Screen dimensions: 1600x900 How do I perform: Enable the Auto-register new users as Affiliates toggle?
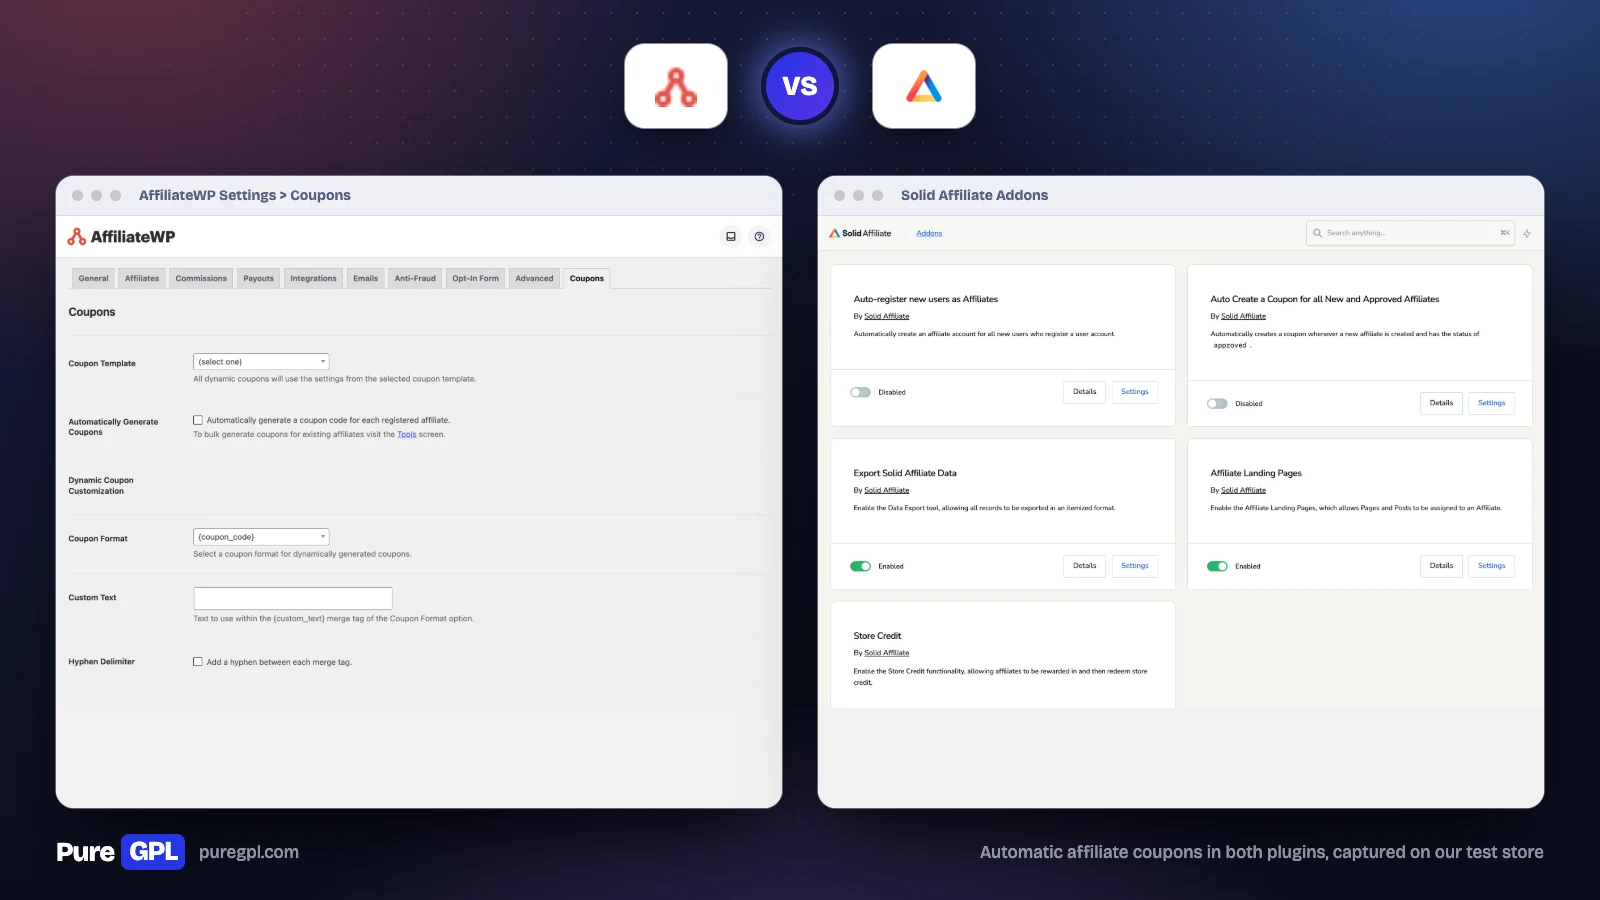(860, 392)
